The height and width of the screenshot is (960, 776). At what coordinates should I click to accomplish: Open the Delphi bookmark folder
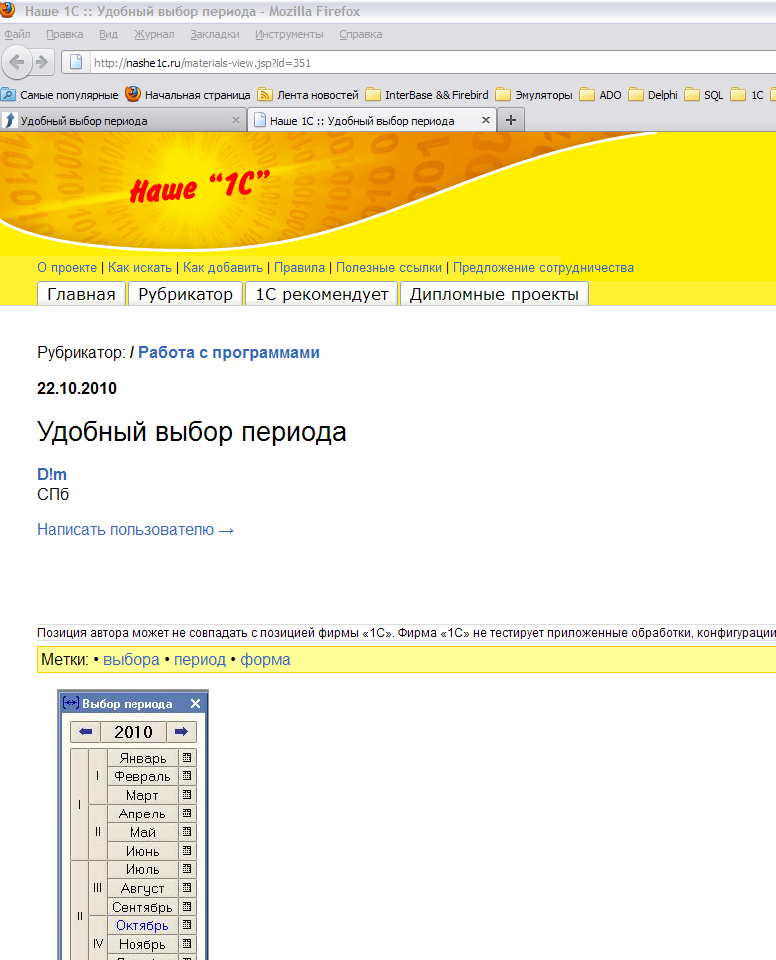pyautogui.click(x=653, y=95)
